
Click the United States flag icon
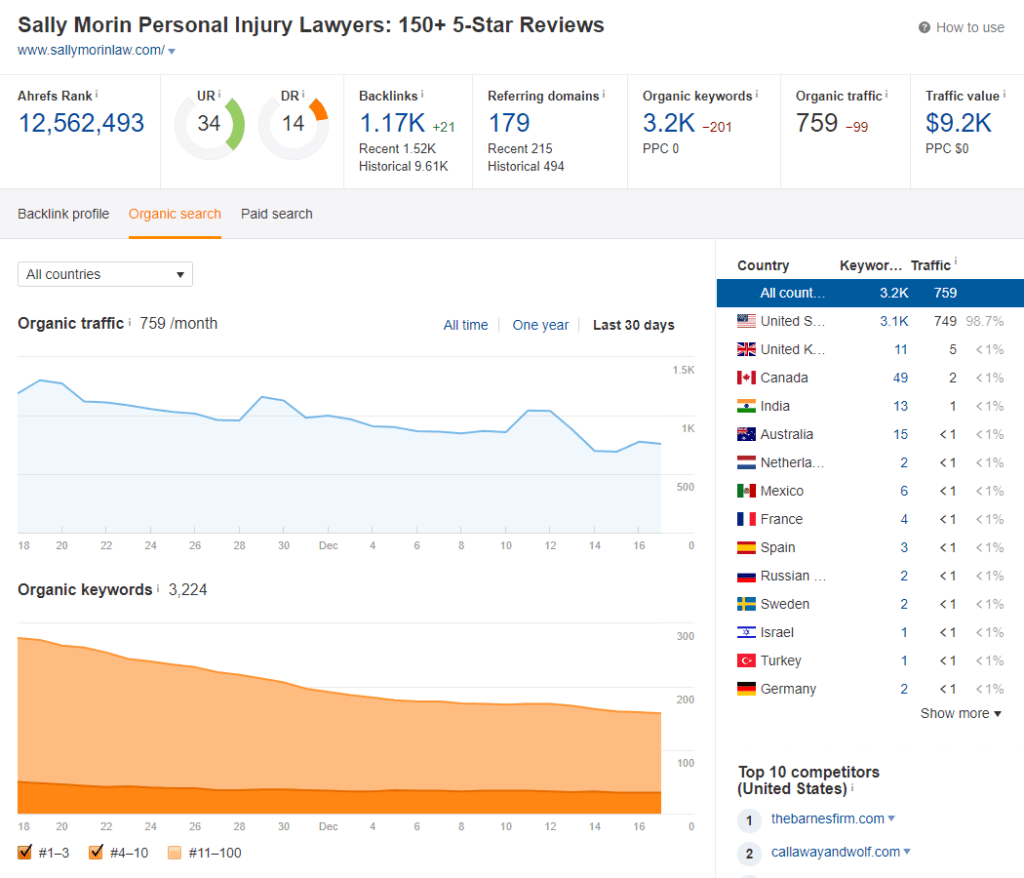point(746,321)
